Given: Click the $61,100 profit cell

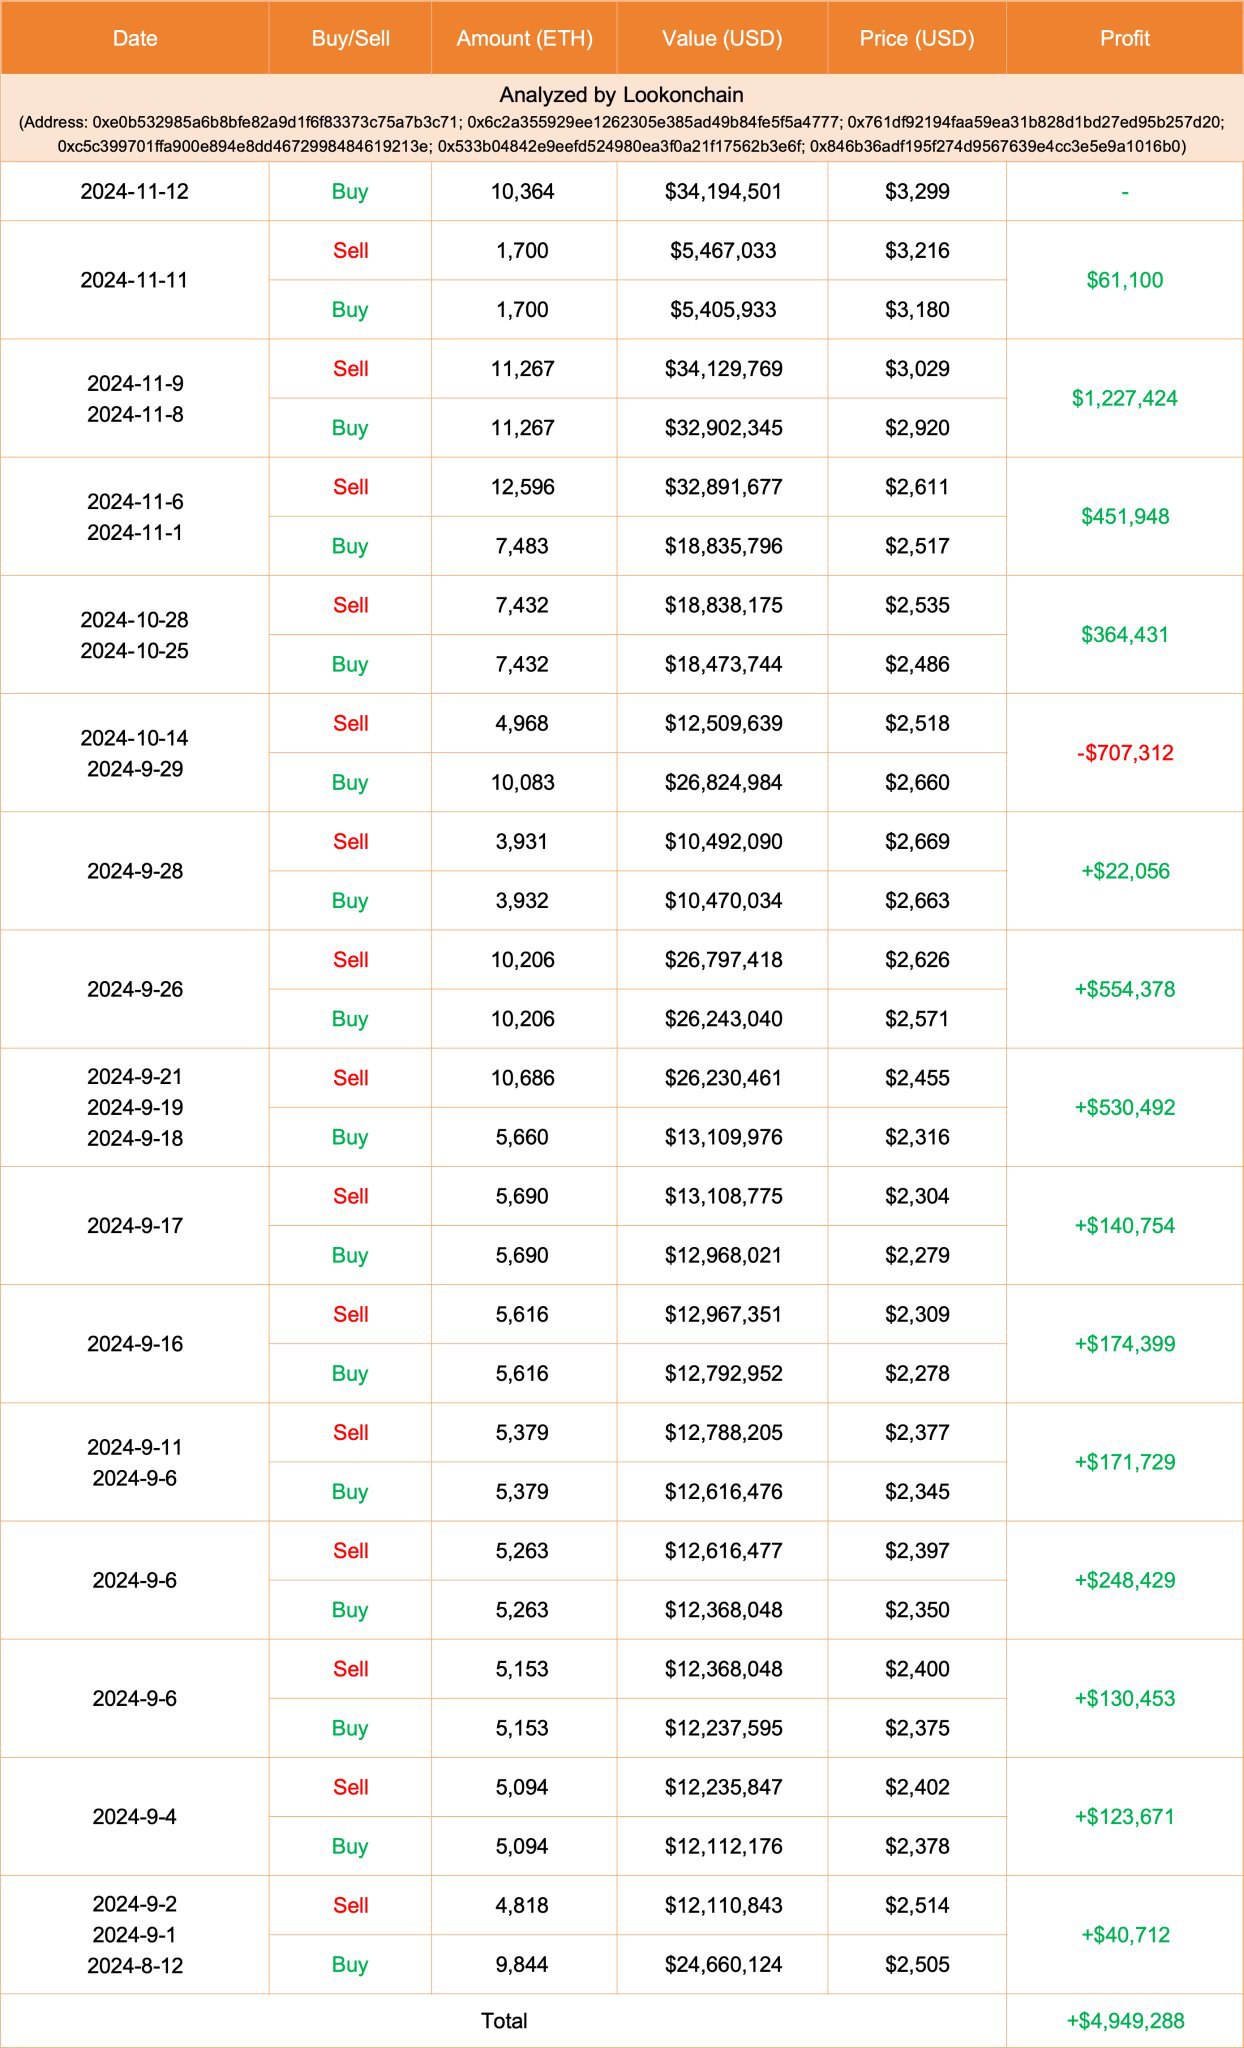Looking at the screenshot, I should click(x=1125, y=280).
